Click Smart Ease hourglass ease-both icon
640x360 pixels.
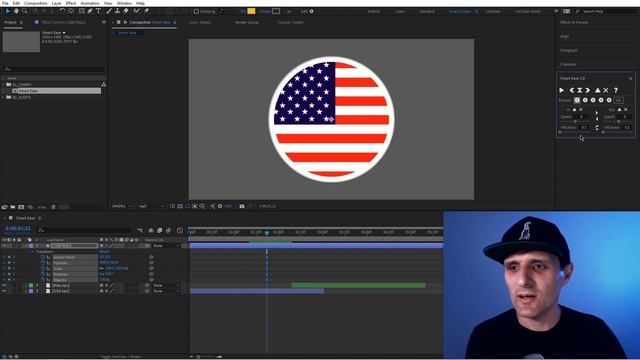580,90
